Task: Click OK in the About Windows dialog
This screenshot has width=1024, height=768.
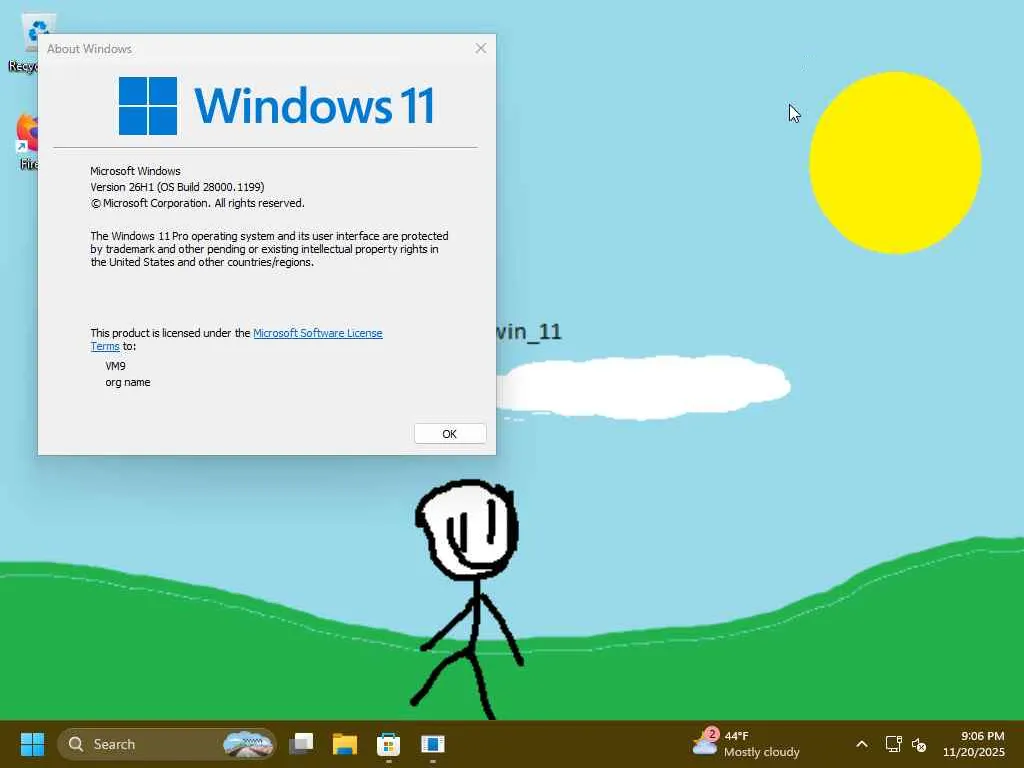Action: point(450,434)
